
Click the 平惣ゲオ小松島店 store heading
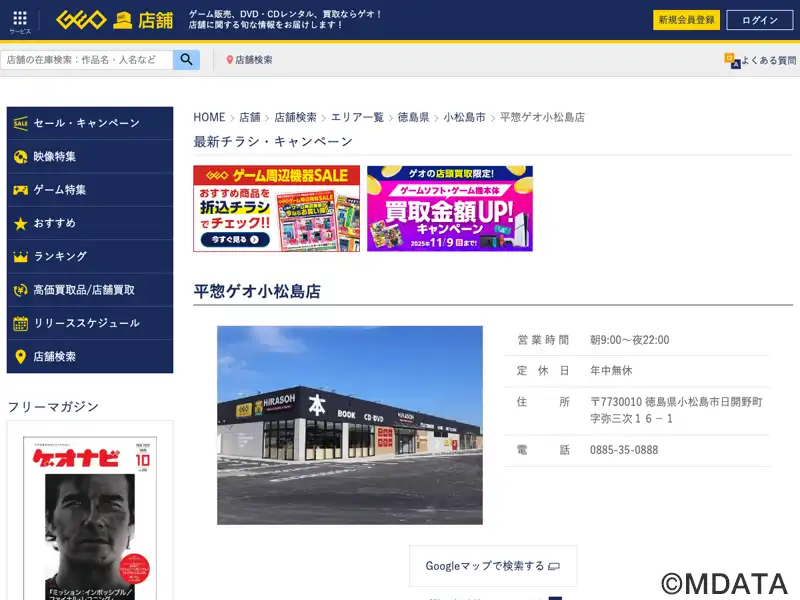[257, 291]
